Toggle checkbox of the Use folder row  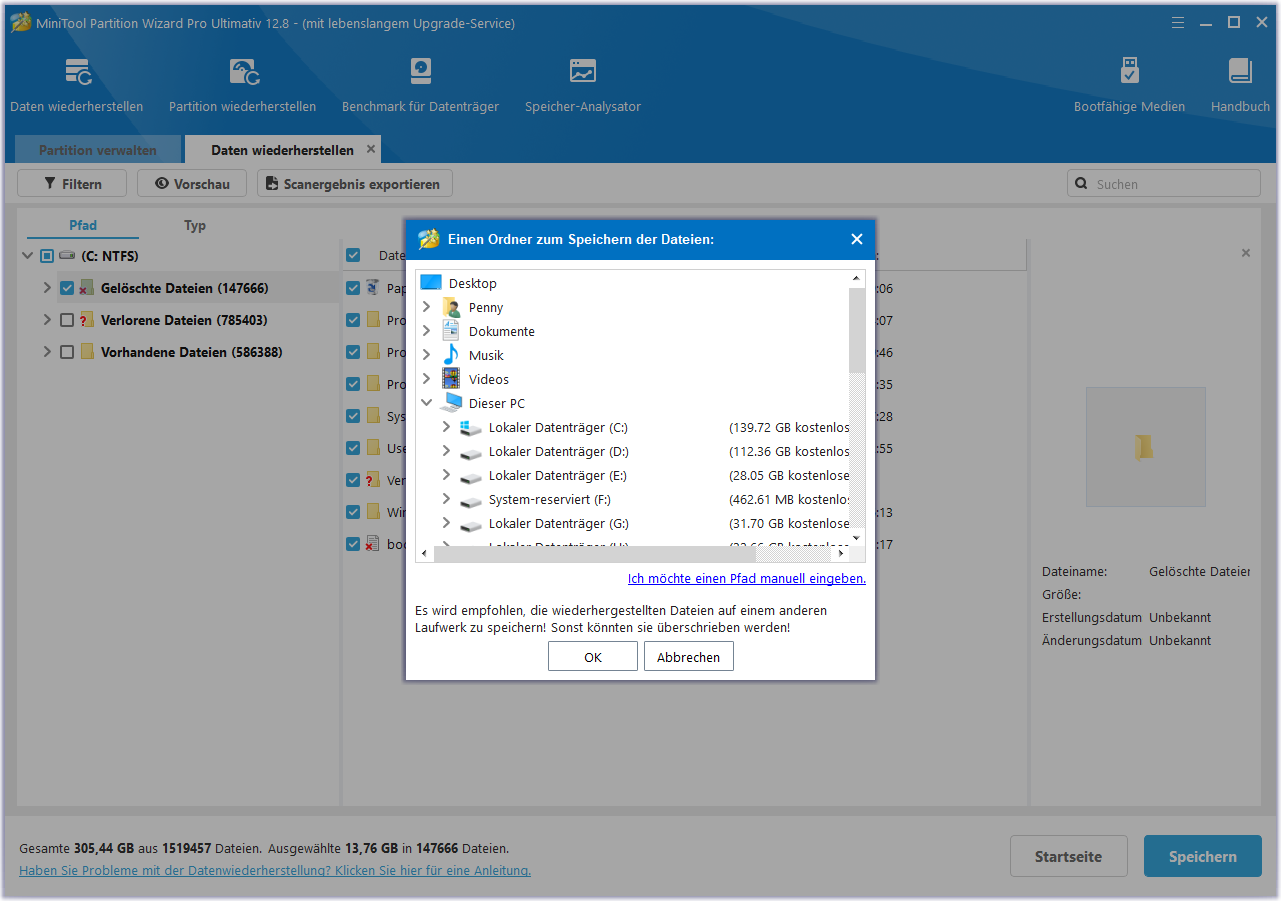point(353,448)
